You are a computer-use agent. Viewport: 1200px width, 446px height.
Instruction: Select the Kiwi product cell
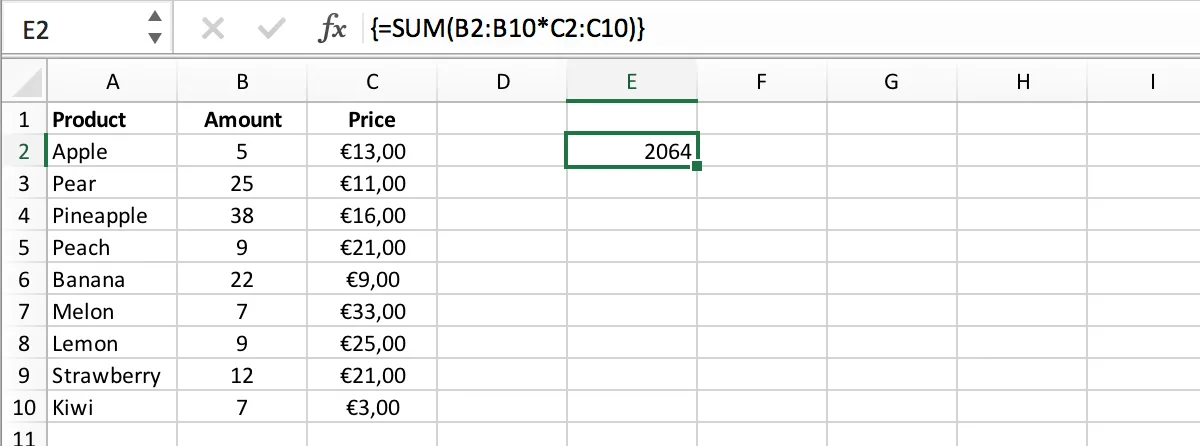pos(112,408)
